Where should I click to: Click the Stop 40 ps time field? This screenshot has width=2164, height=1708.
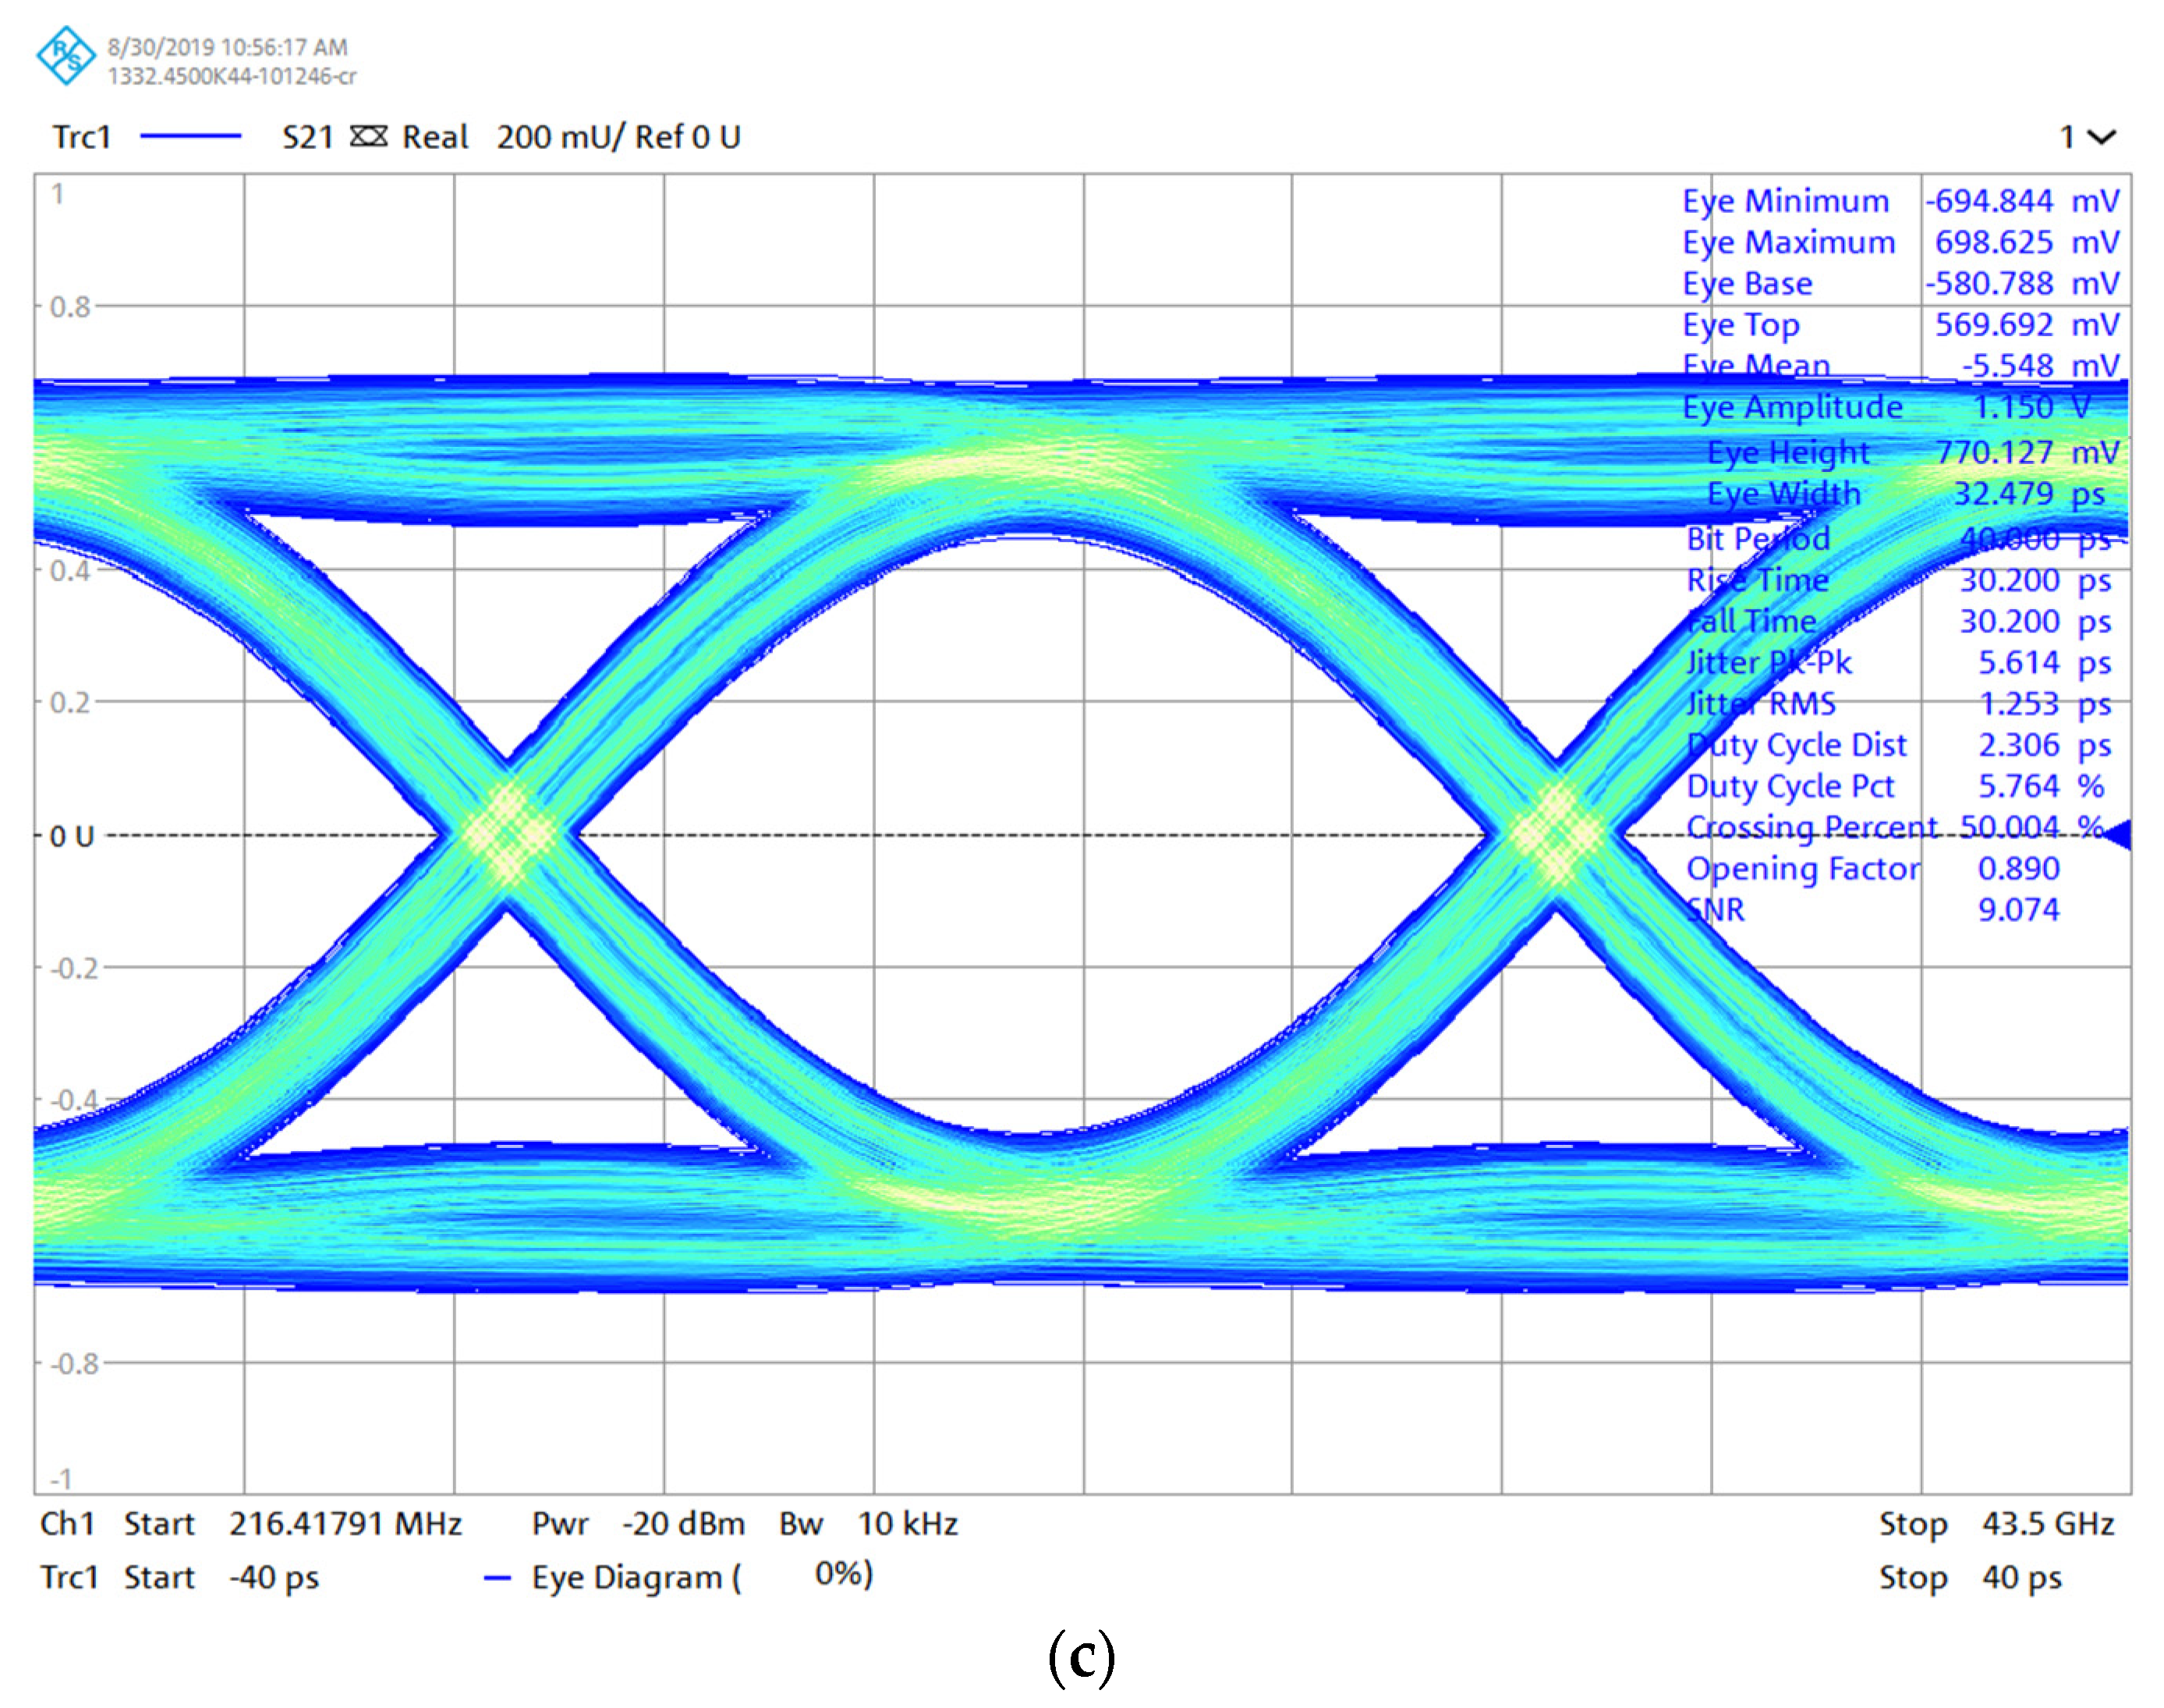[2020, 1578]
